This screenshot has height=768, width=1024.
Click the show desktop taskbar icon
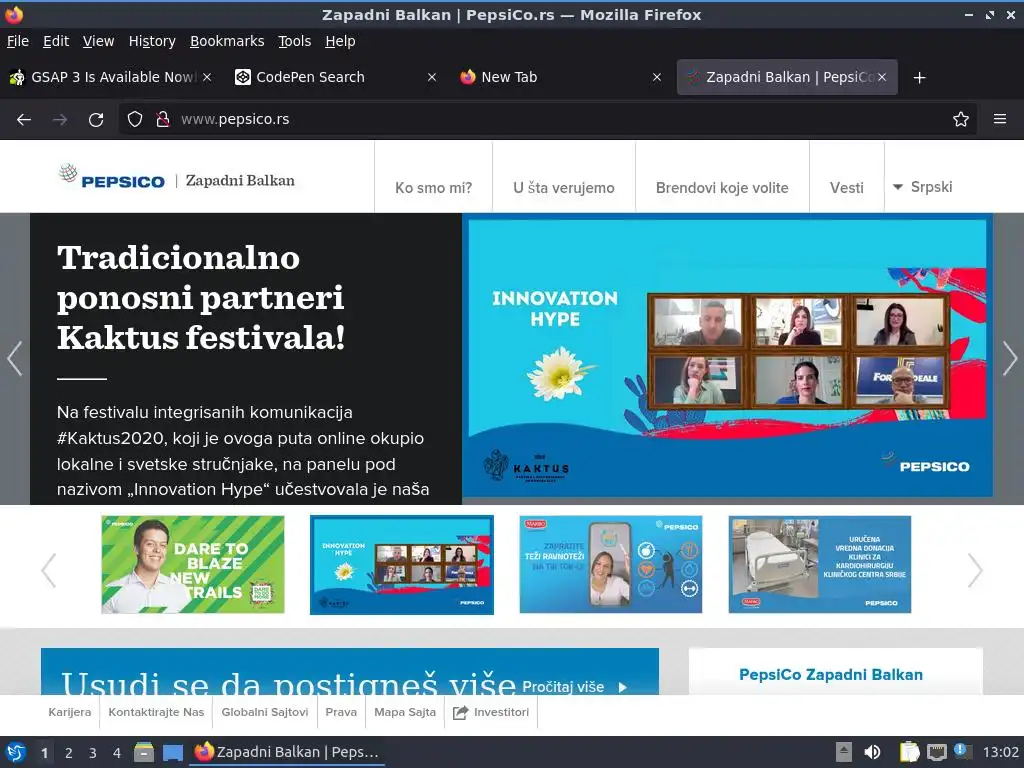pos(173,753)
